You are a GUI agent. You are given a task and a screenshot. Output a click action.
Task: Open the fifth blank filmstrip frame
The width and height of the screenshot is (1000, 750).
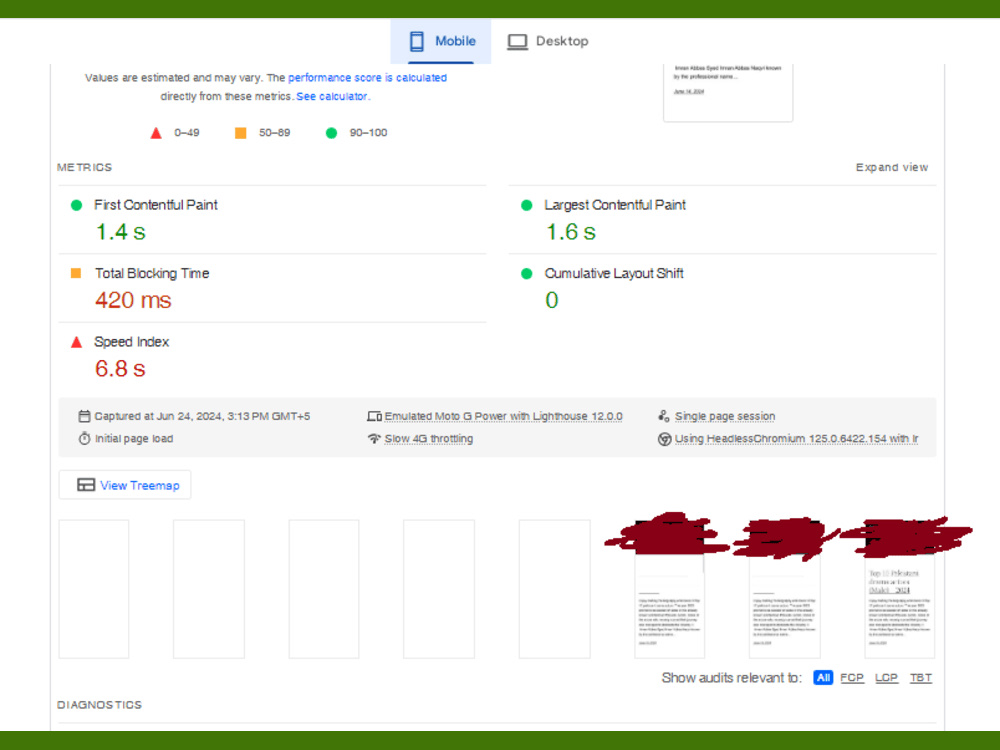(x=554, y=589)
